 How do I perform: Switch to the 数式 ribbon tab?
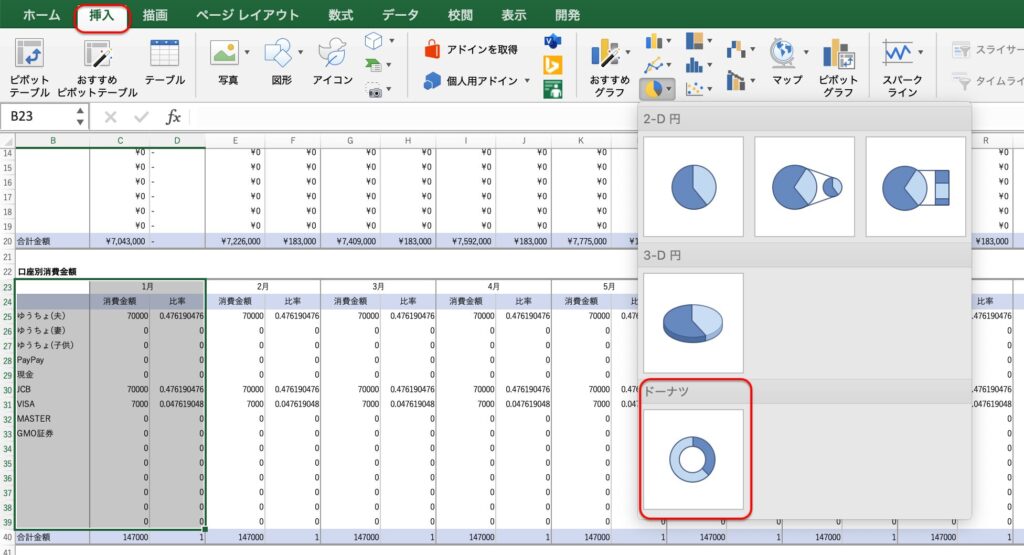coord(341,15)
